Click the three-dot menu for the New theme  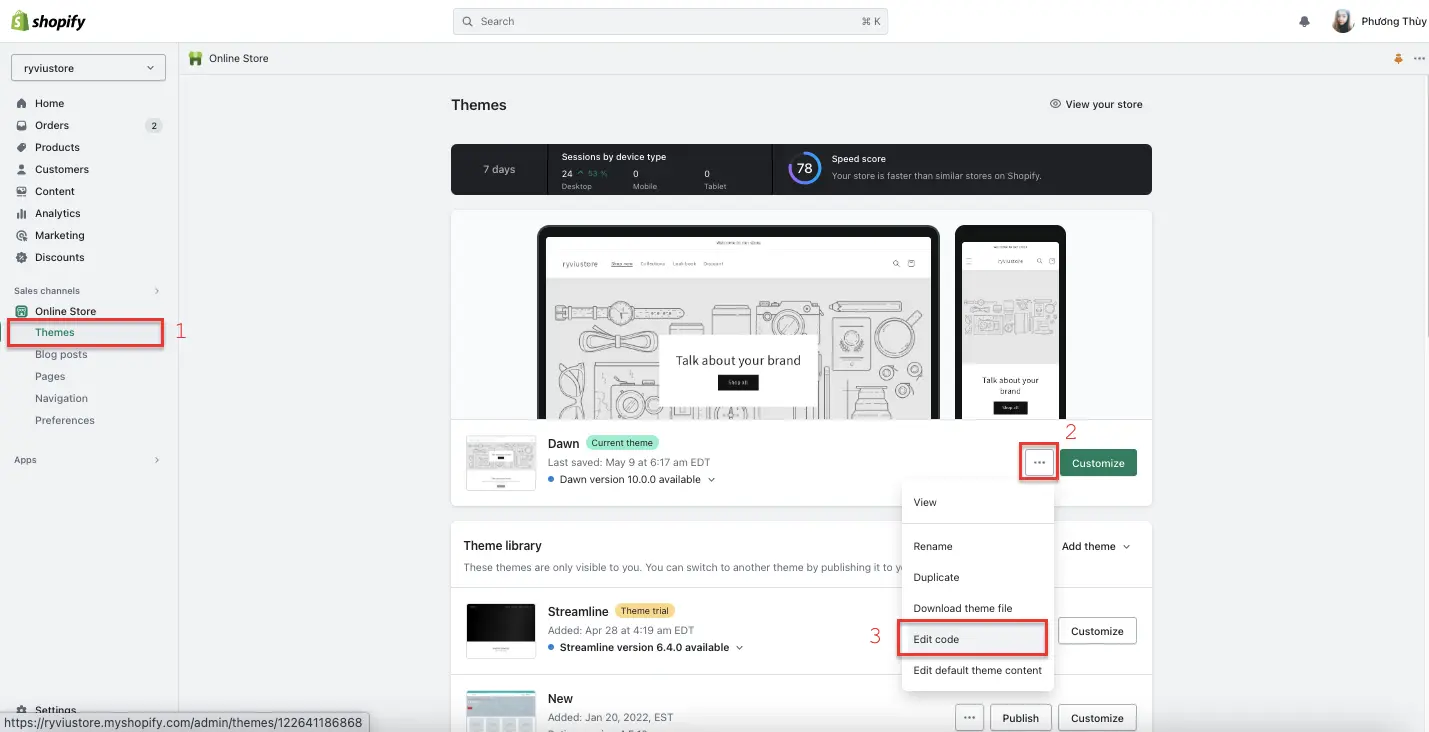pyautogui.click(x=968, y=717)
